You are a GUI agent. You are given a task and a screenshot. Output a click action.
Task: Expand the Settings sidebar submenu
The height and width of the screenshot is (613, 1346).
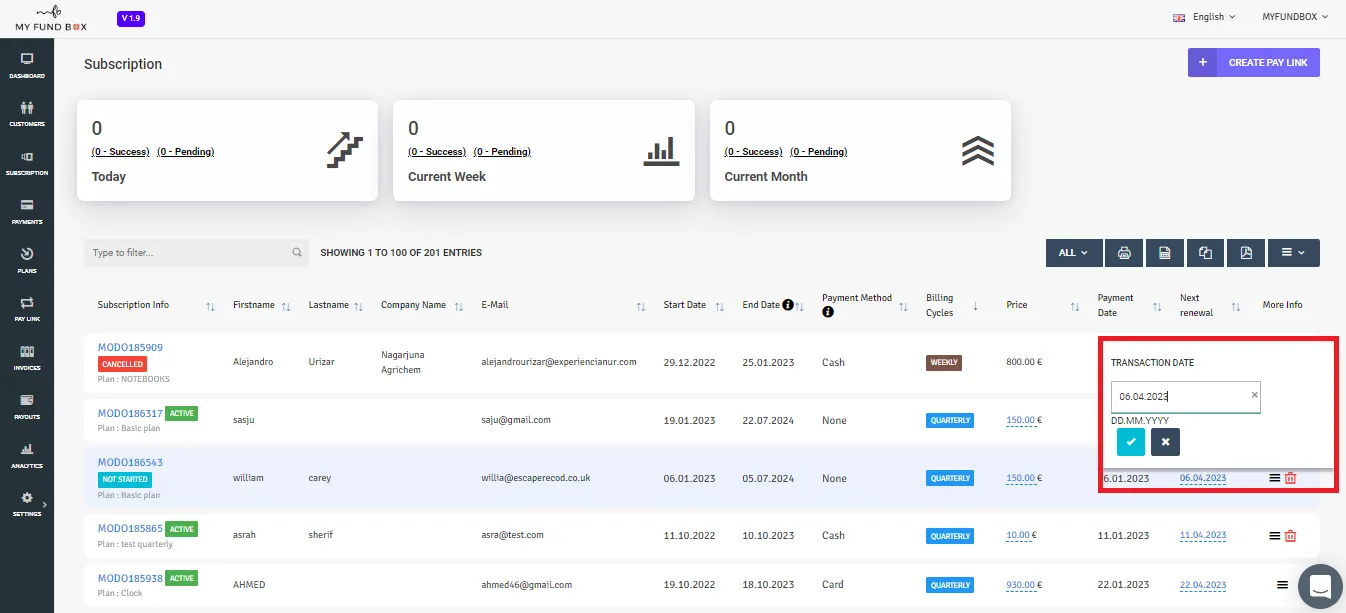pyautogui.click(x=27, y=504)
